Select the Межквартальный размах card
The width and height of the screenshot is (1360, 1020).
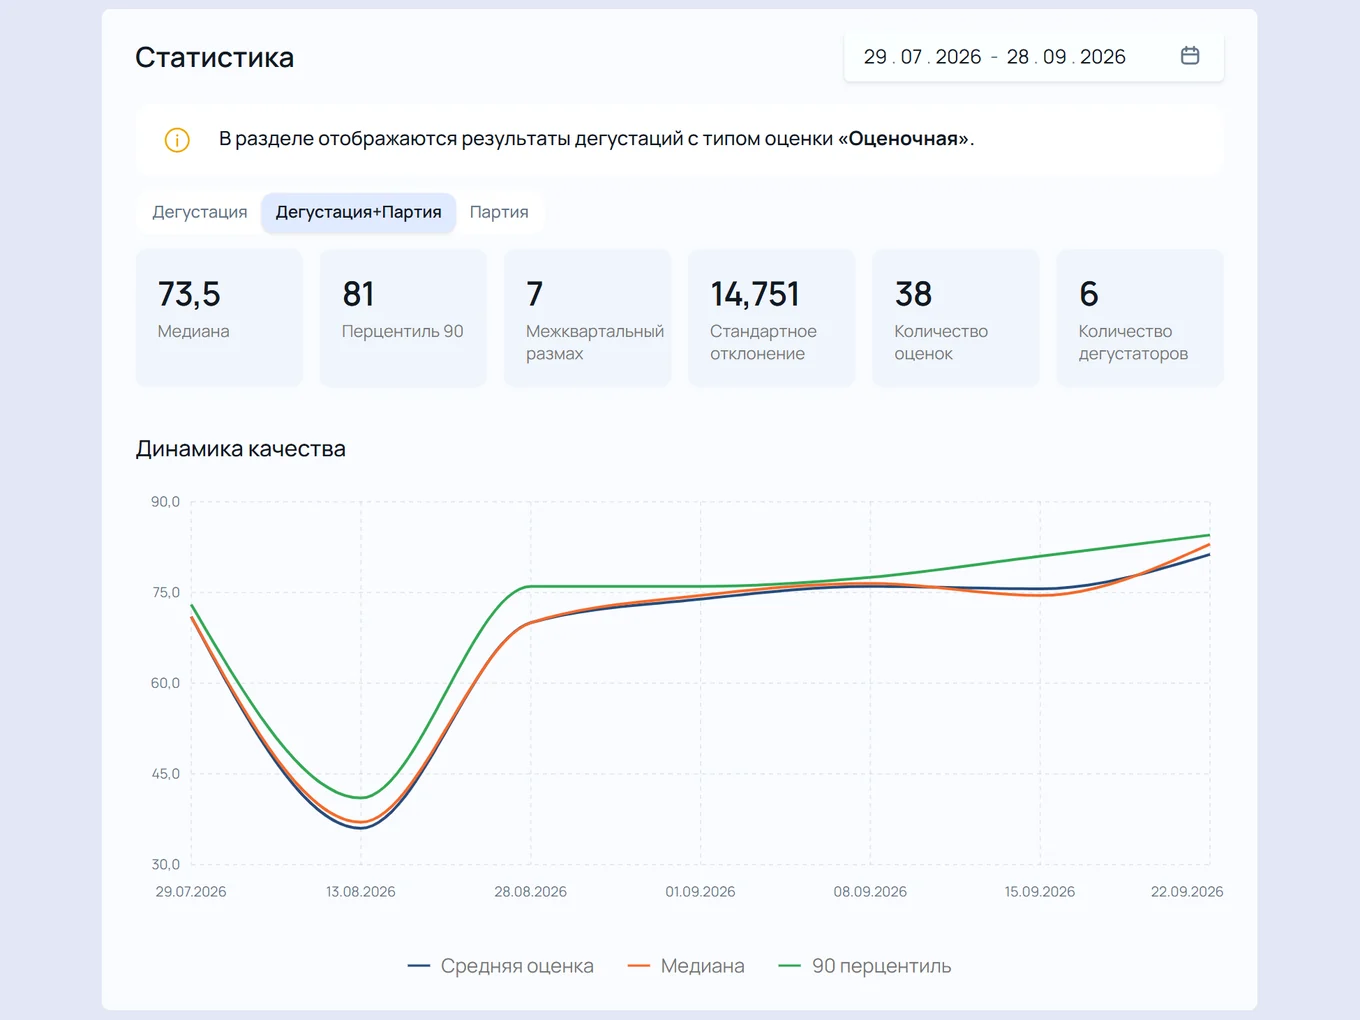587,318
